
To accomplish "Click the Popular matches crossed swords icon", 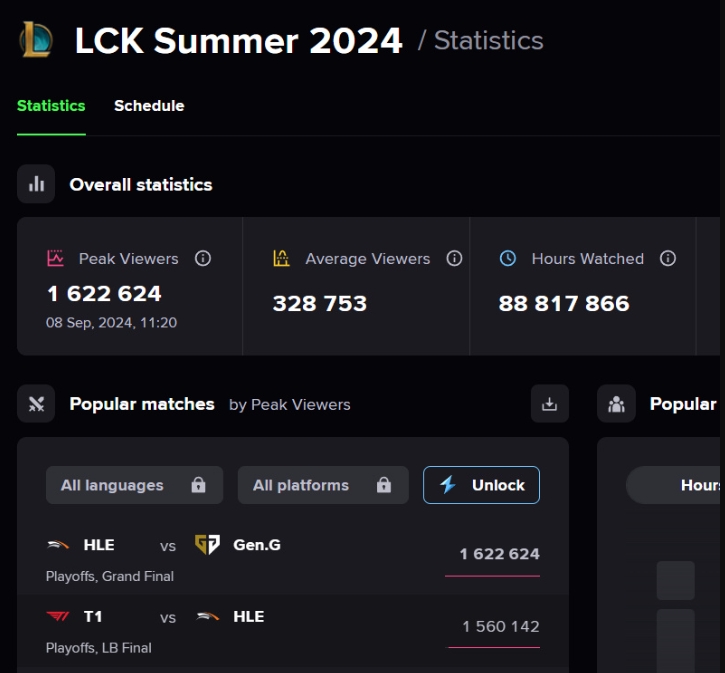I will tap(36, 404).
